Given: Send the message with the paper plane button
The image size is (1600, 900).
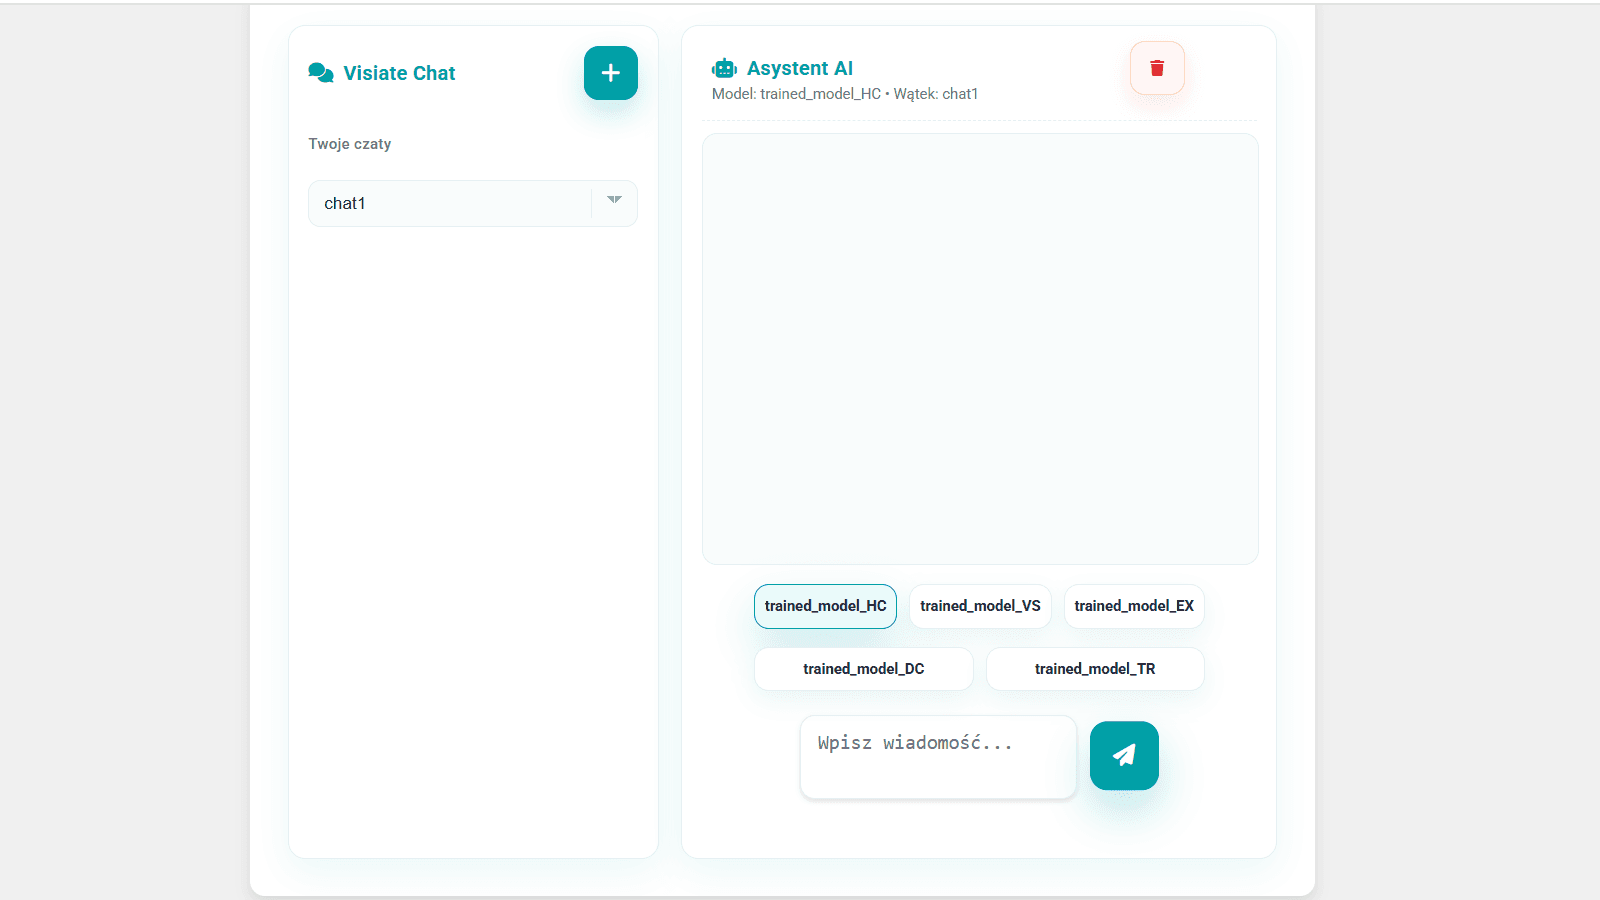Looking at the screenshot, I should click(1124, 755).
